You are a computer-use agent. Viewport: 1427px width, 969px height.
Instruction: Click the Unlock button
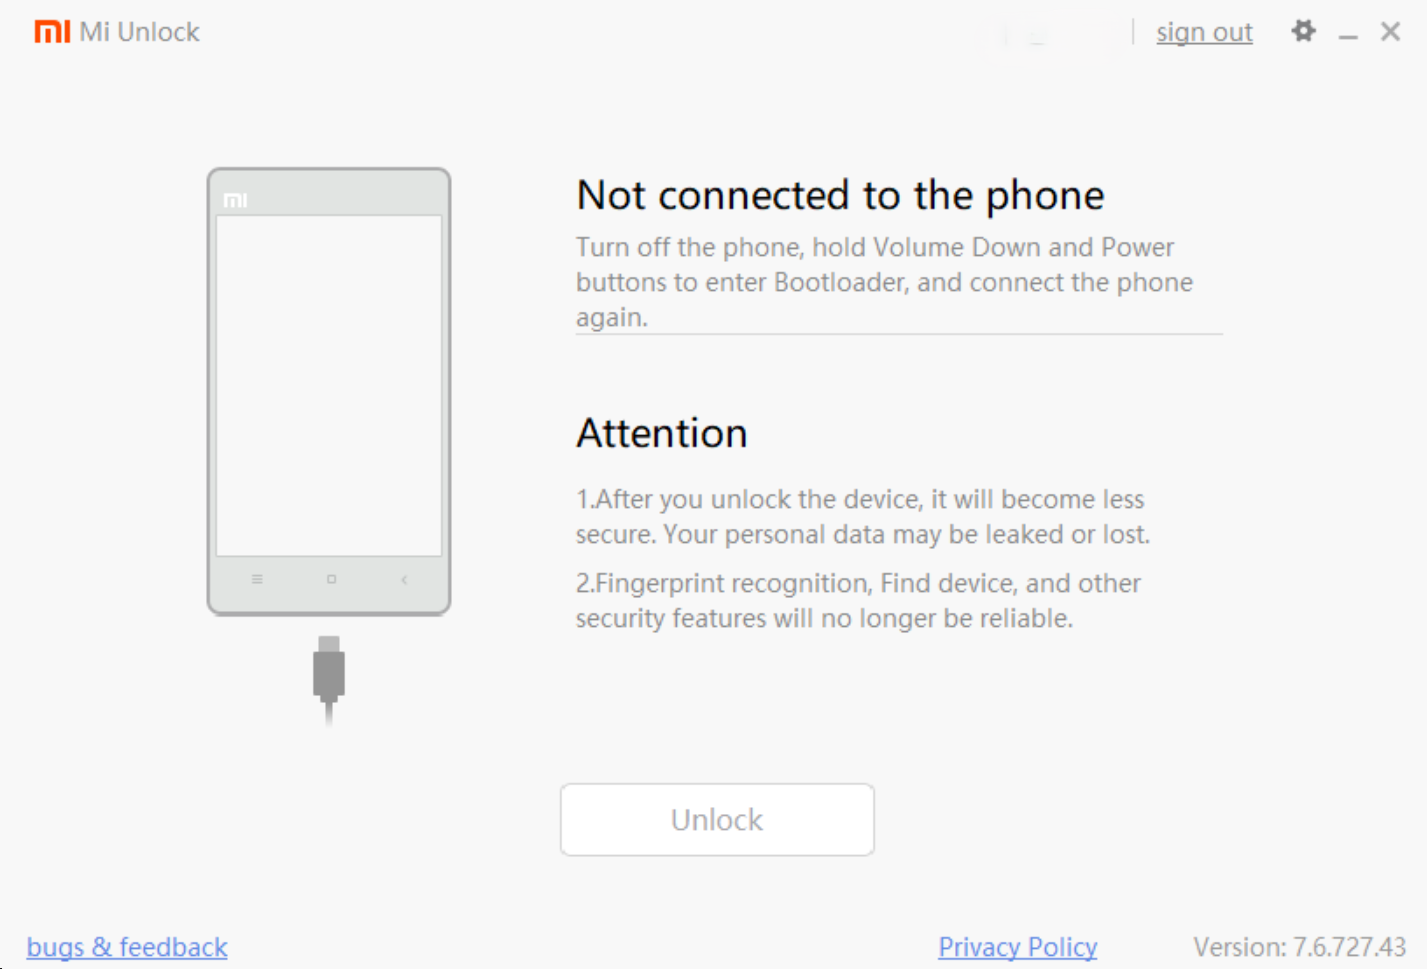tap(717, 819)
